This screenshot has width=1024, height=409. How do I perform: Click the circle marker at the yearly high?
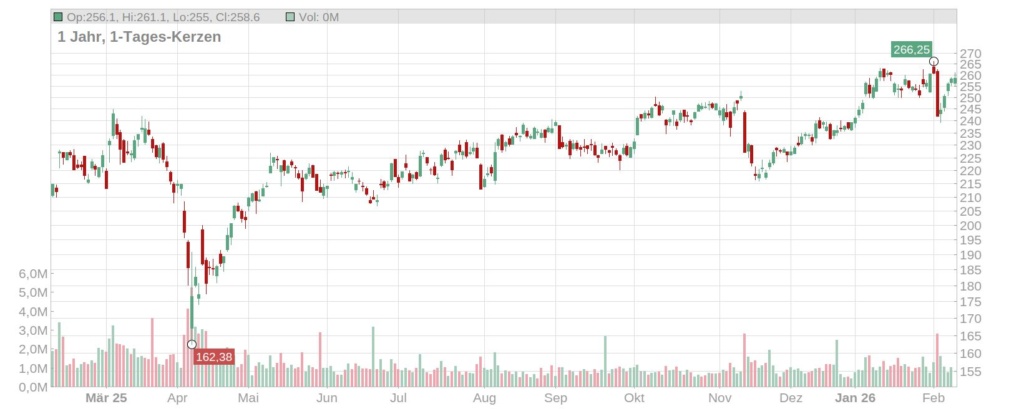933,62
